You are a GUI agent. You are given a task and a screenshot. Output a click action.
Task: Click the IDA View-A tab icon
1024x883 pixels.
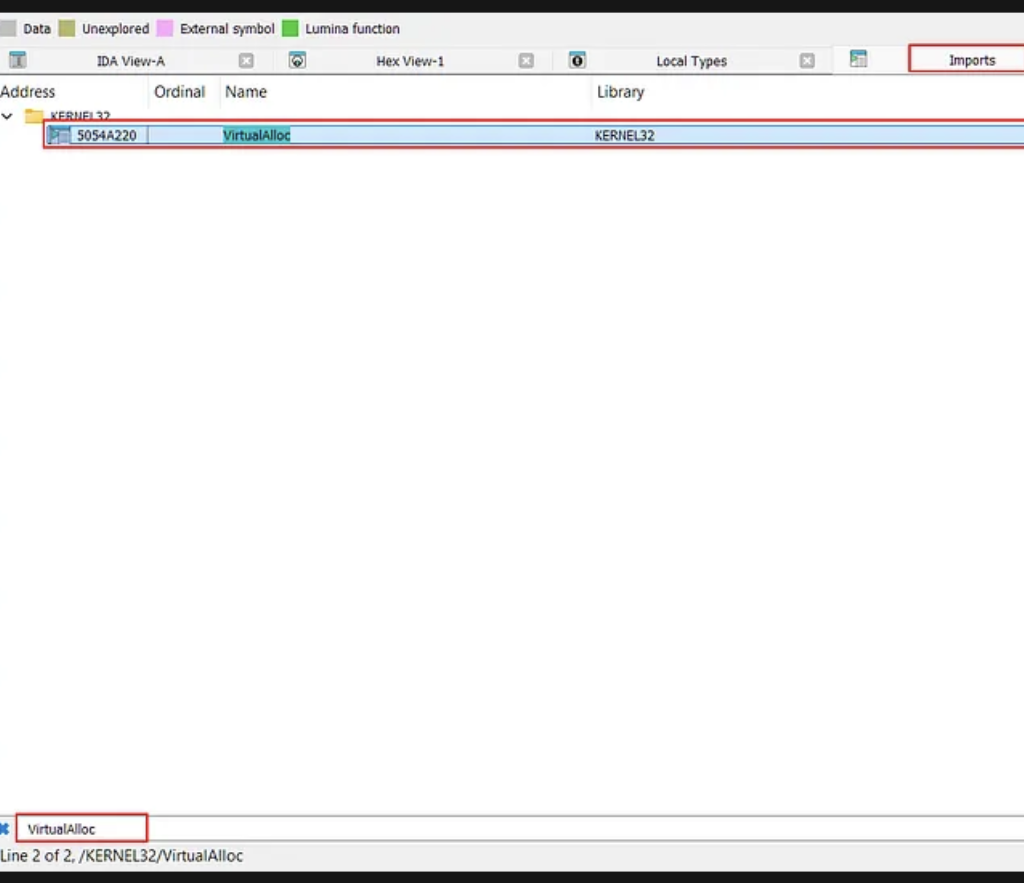tap(17, 60)
